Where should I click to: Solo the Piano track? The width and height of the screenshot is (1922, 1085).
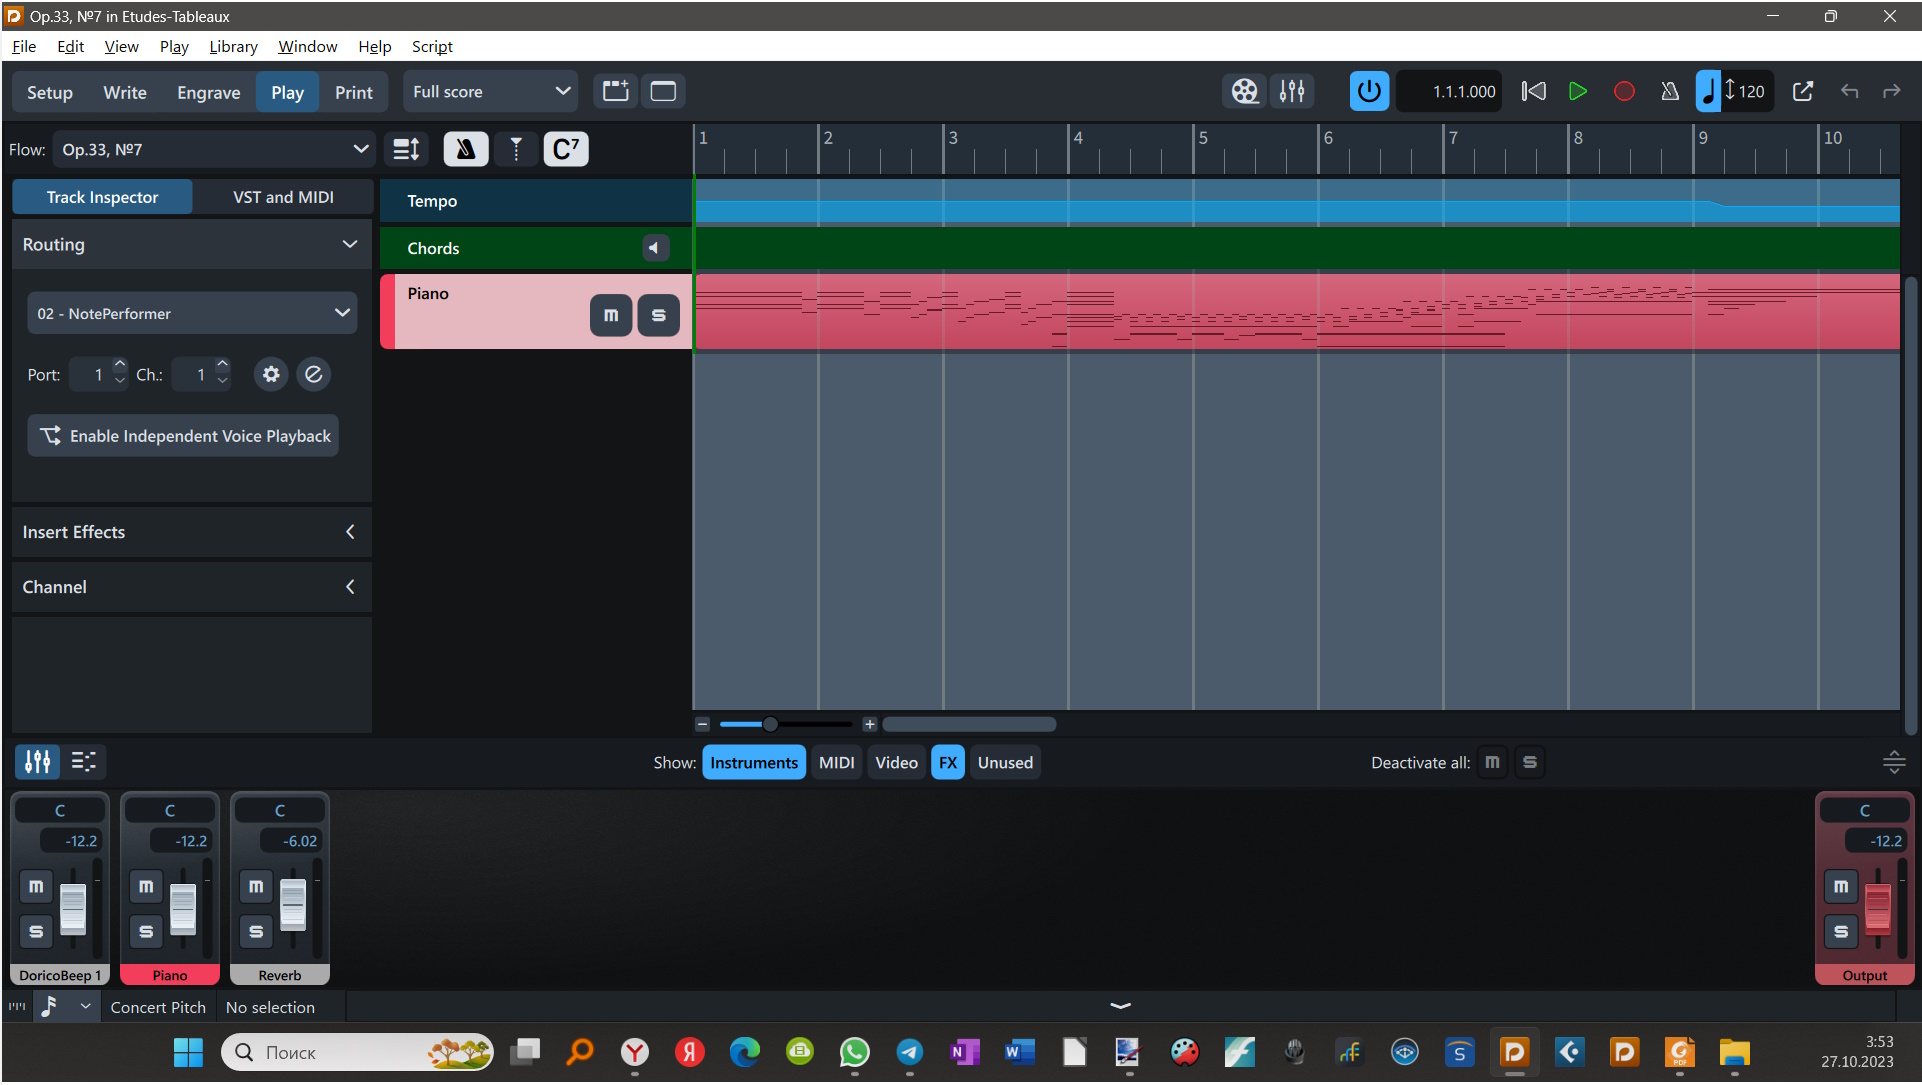pos(658,316)
